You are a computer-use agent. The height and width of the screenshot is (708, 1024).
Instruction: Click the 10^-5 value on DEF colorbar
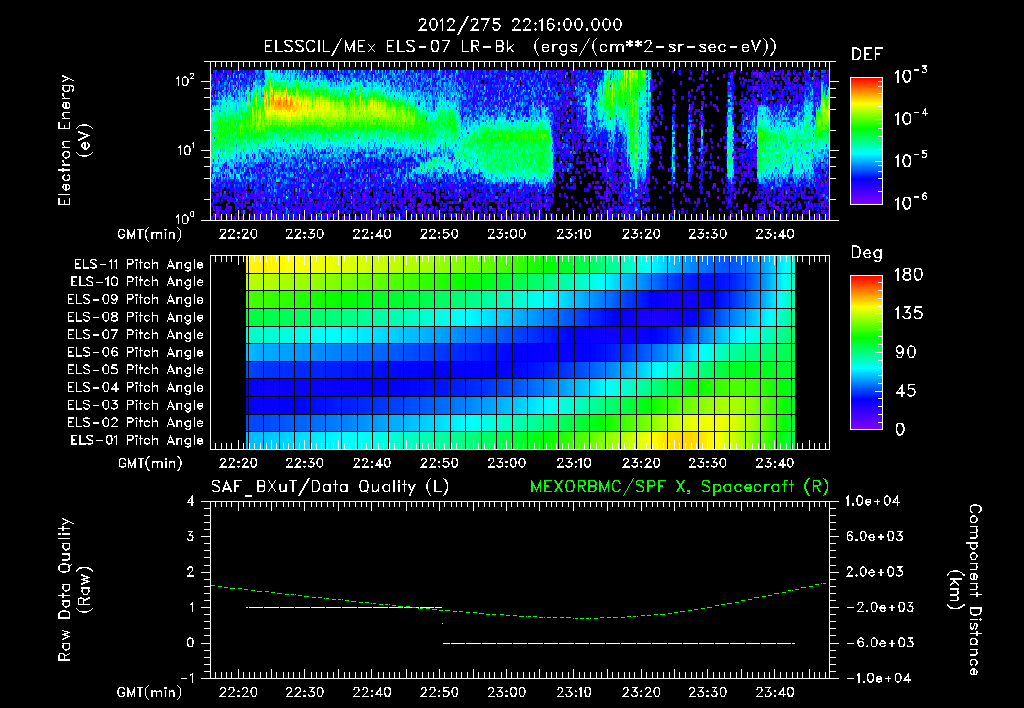point(910,160)
